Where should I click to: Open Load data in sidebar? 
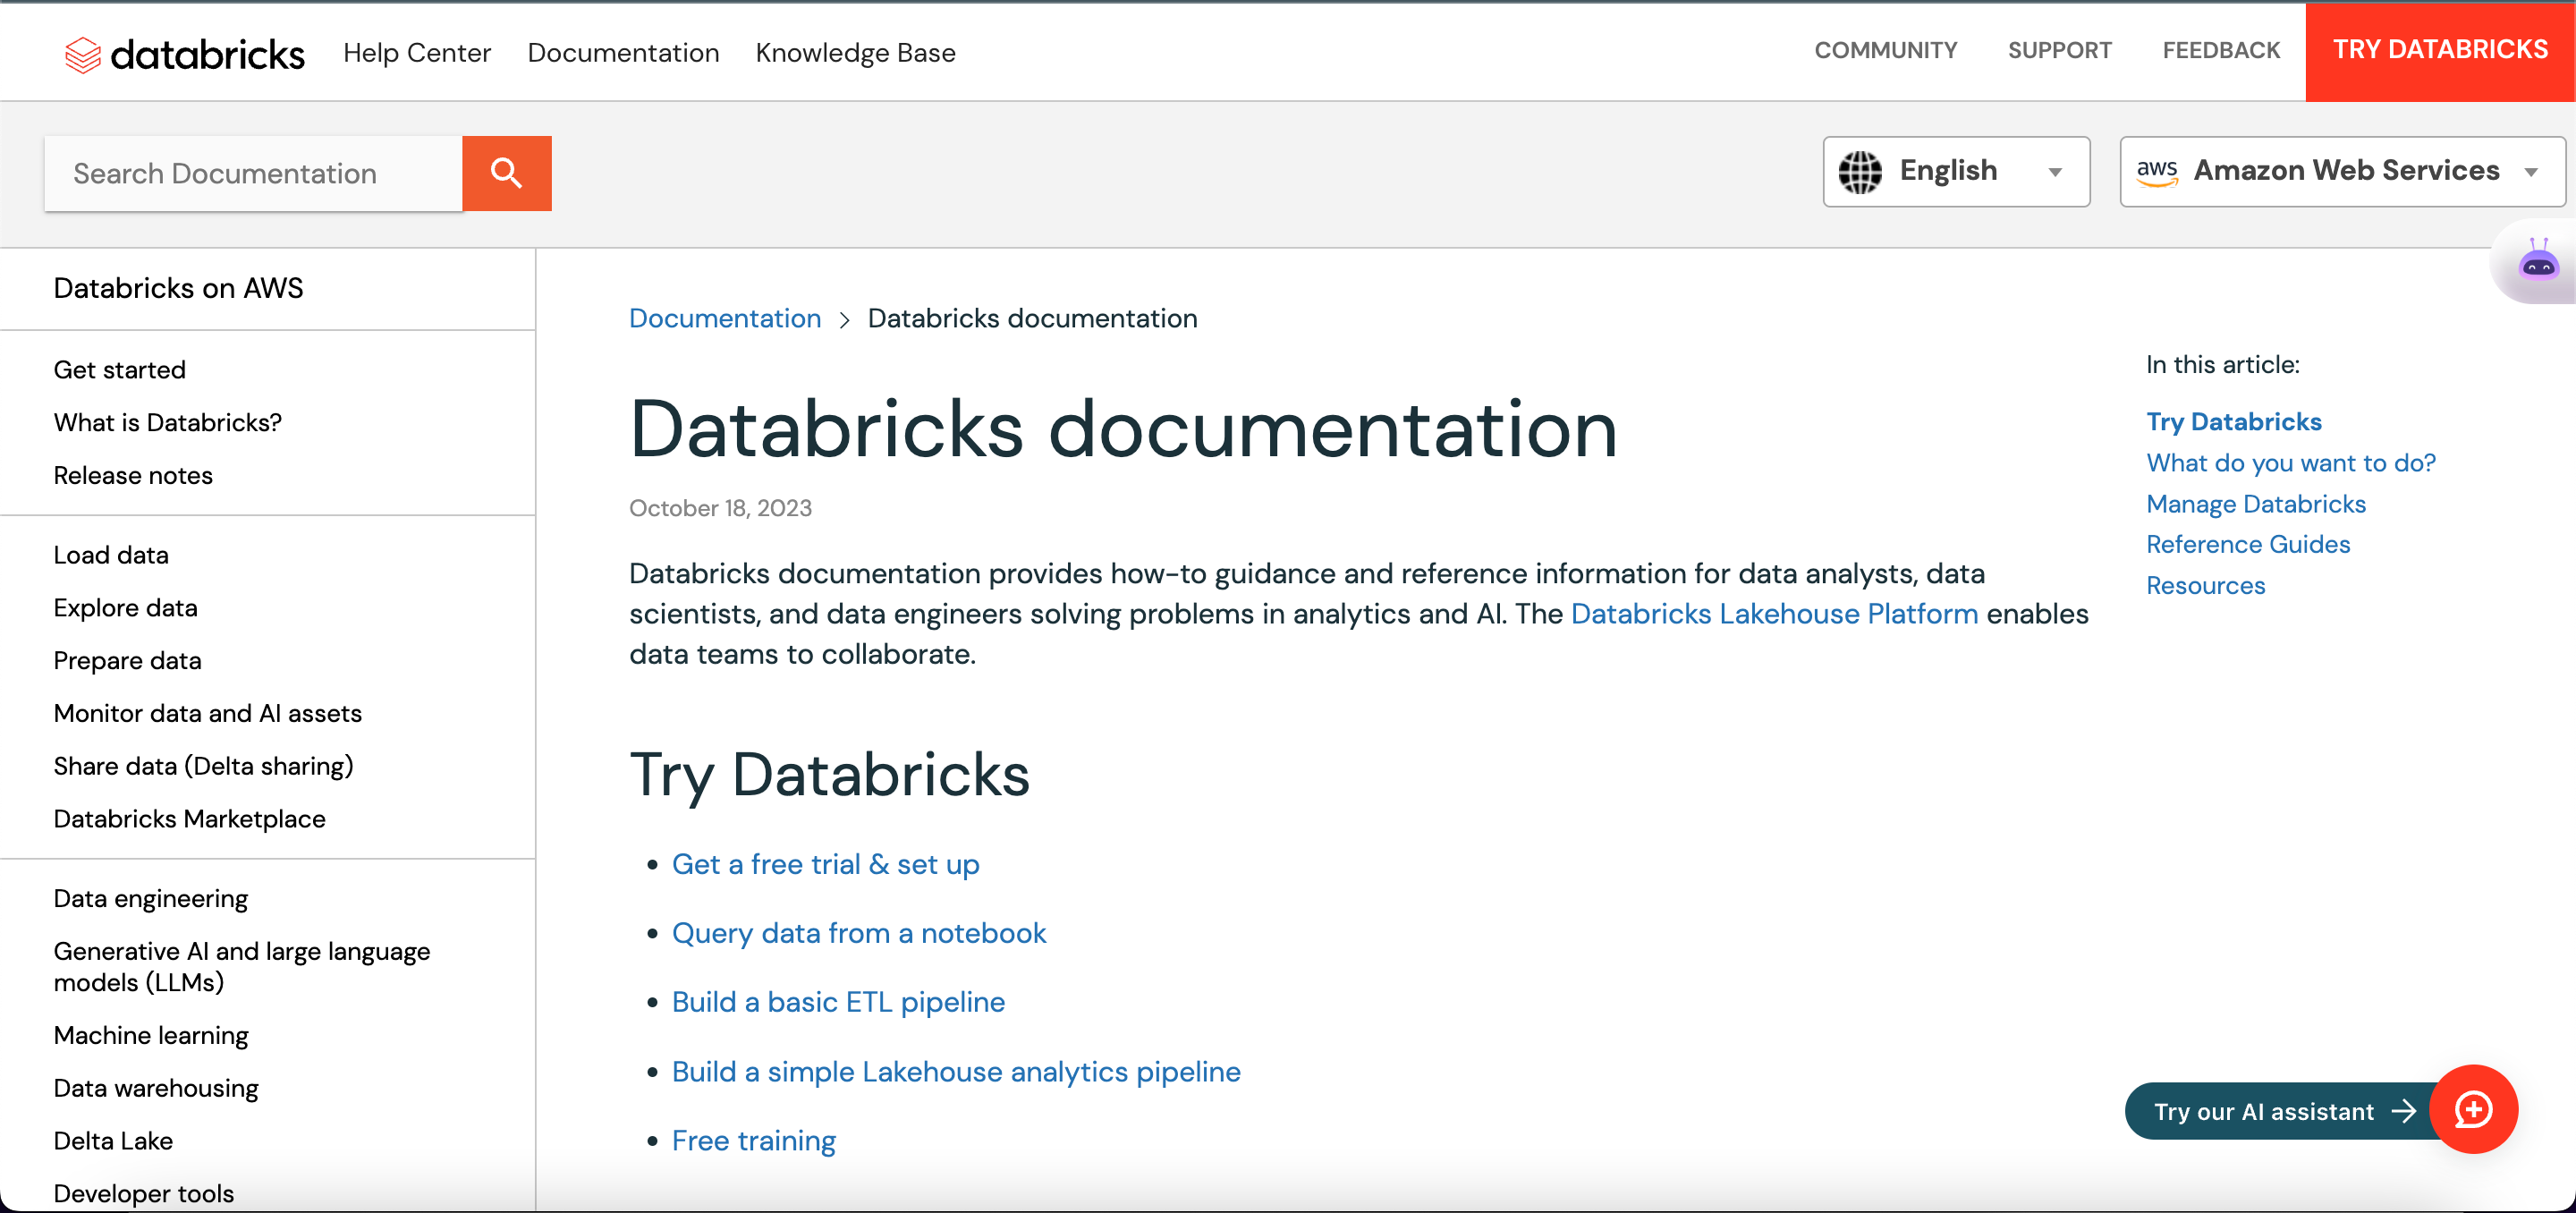(111, 555)
